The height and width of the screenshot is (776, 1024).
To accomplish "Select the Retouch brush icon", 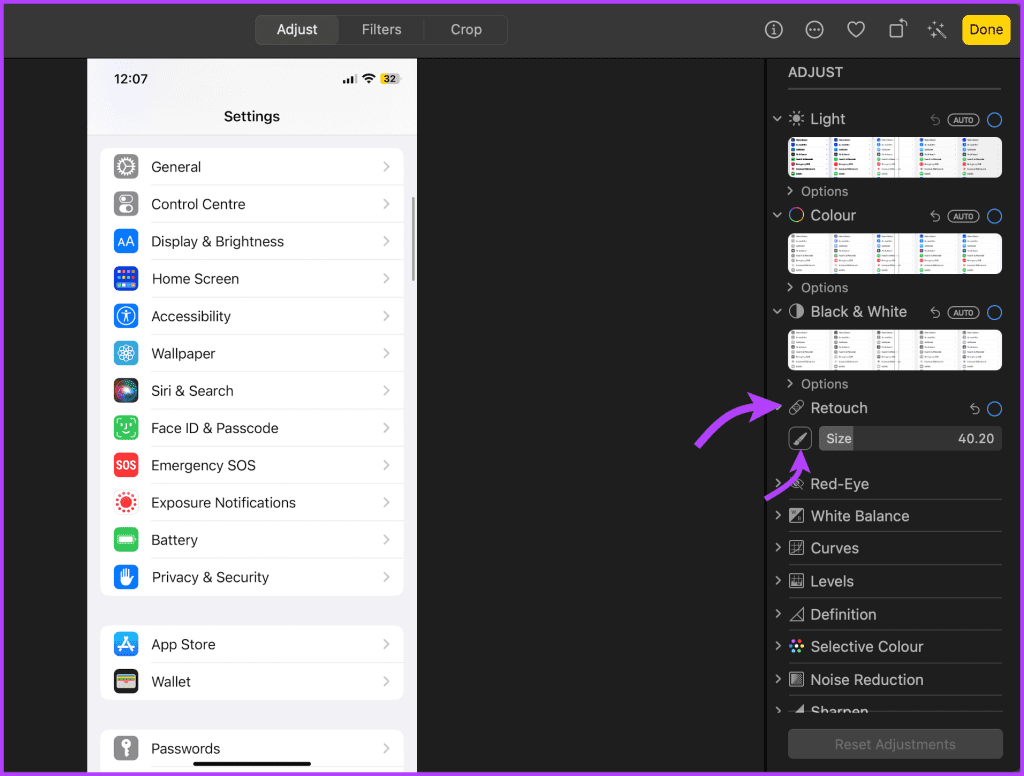I will 799,438.
